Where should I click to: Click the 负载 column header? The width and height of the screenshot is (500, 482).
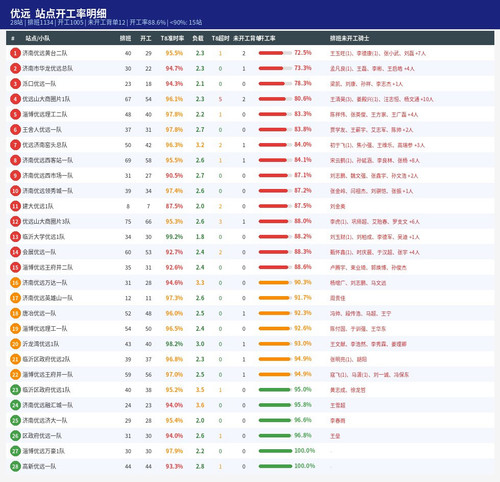point(198,38)
